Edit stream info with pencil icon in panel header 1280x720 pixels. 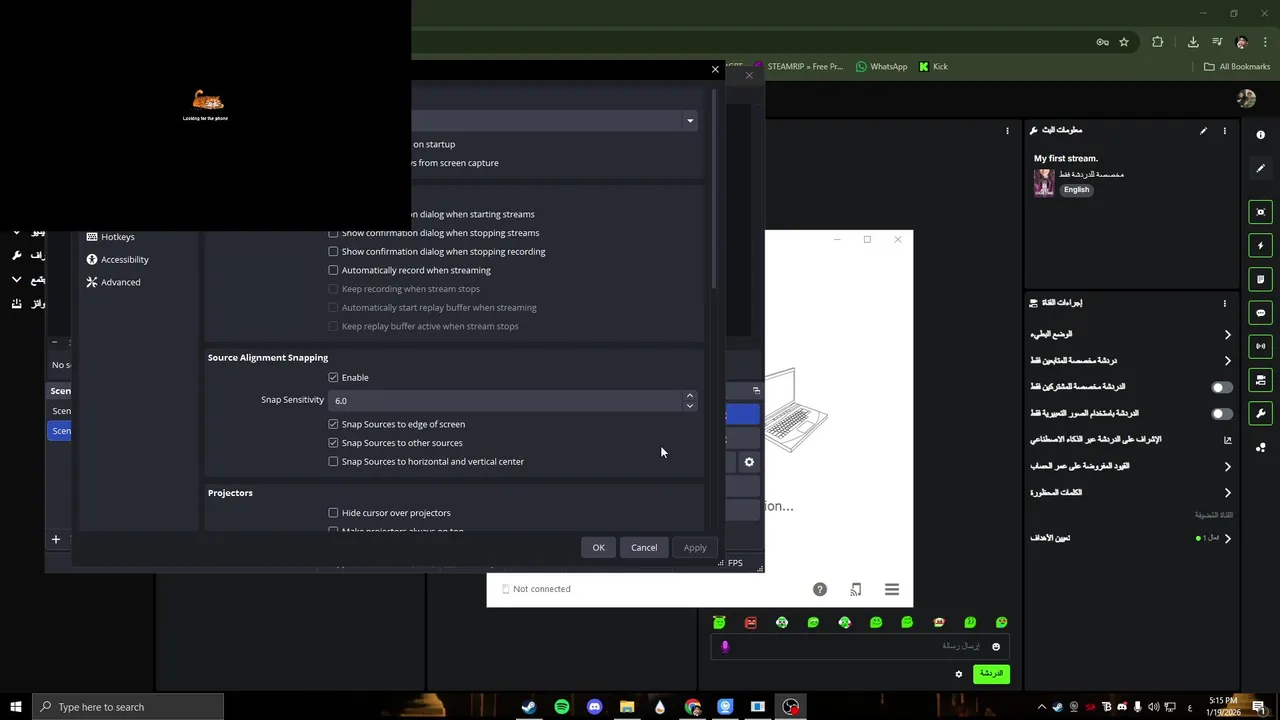[x=1203, y=131]
